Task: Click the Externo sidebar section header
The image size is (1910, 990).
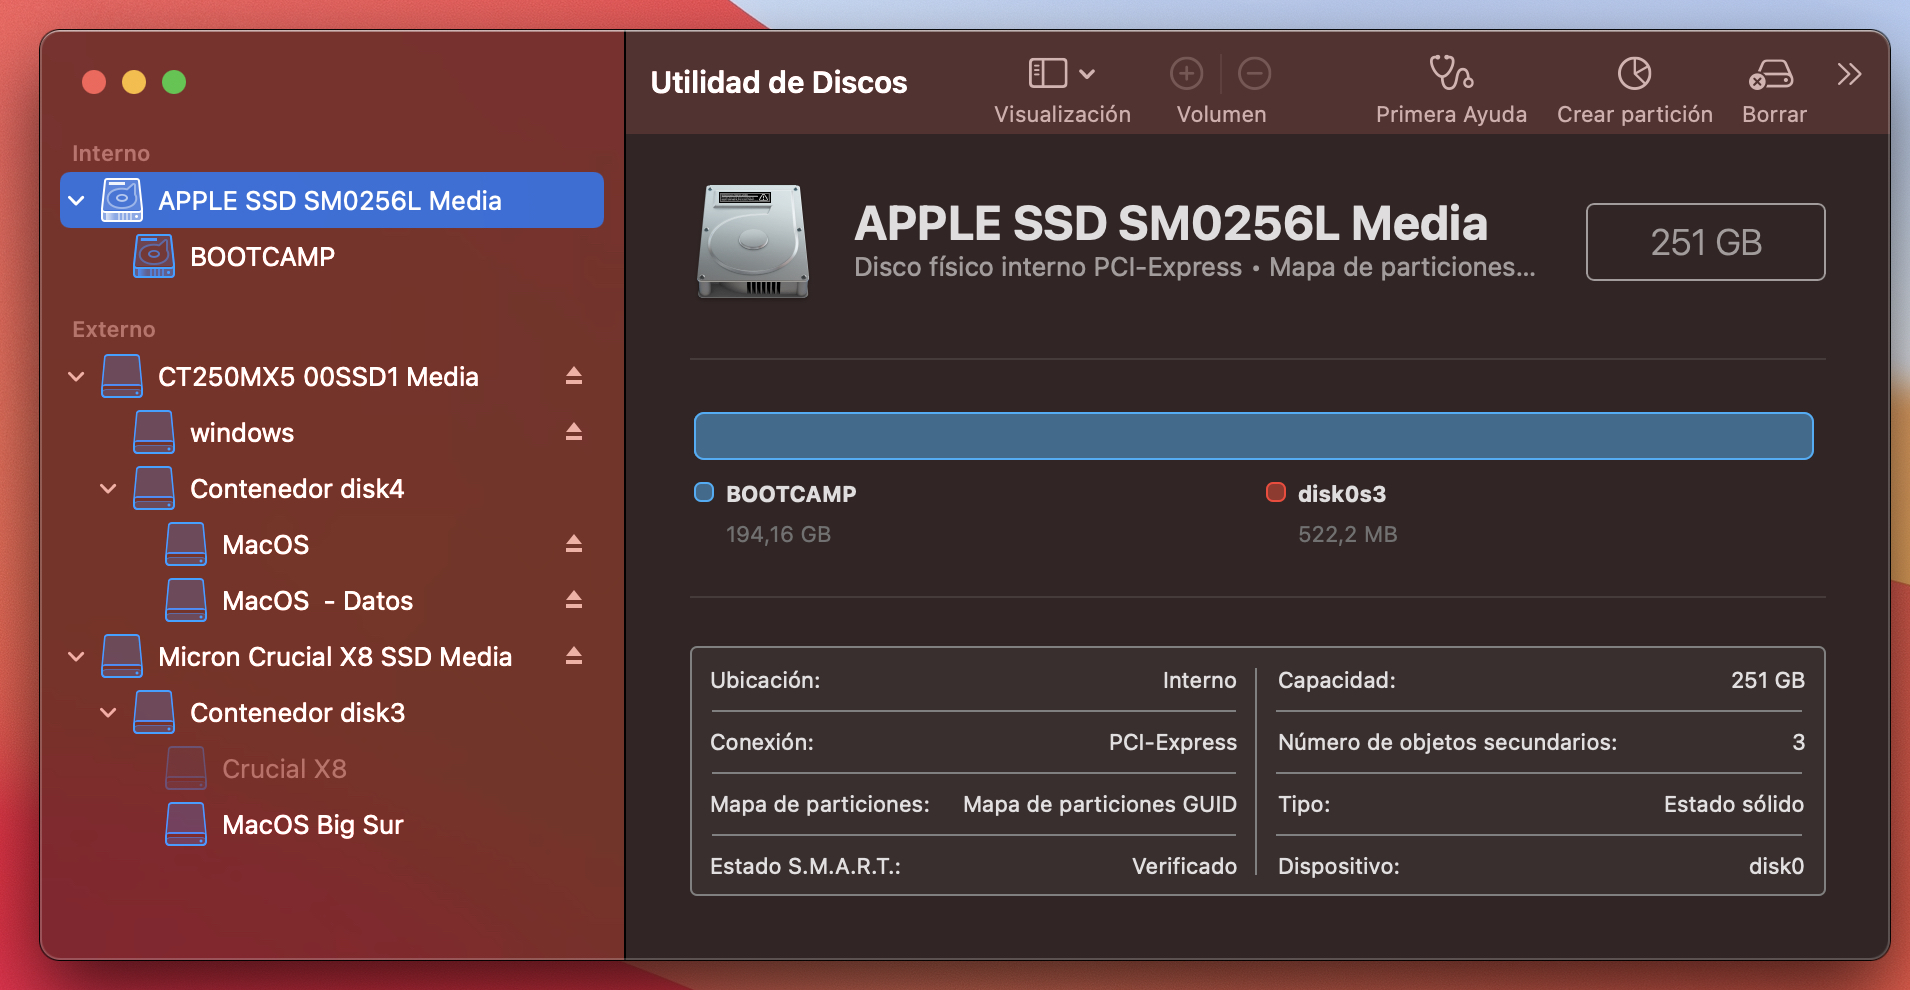Action: click(x=113, y=329)
